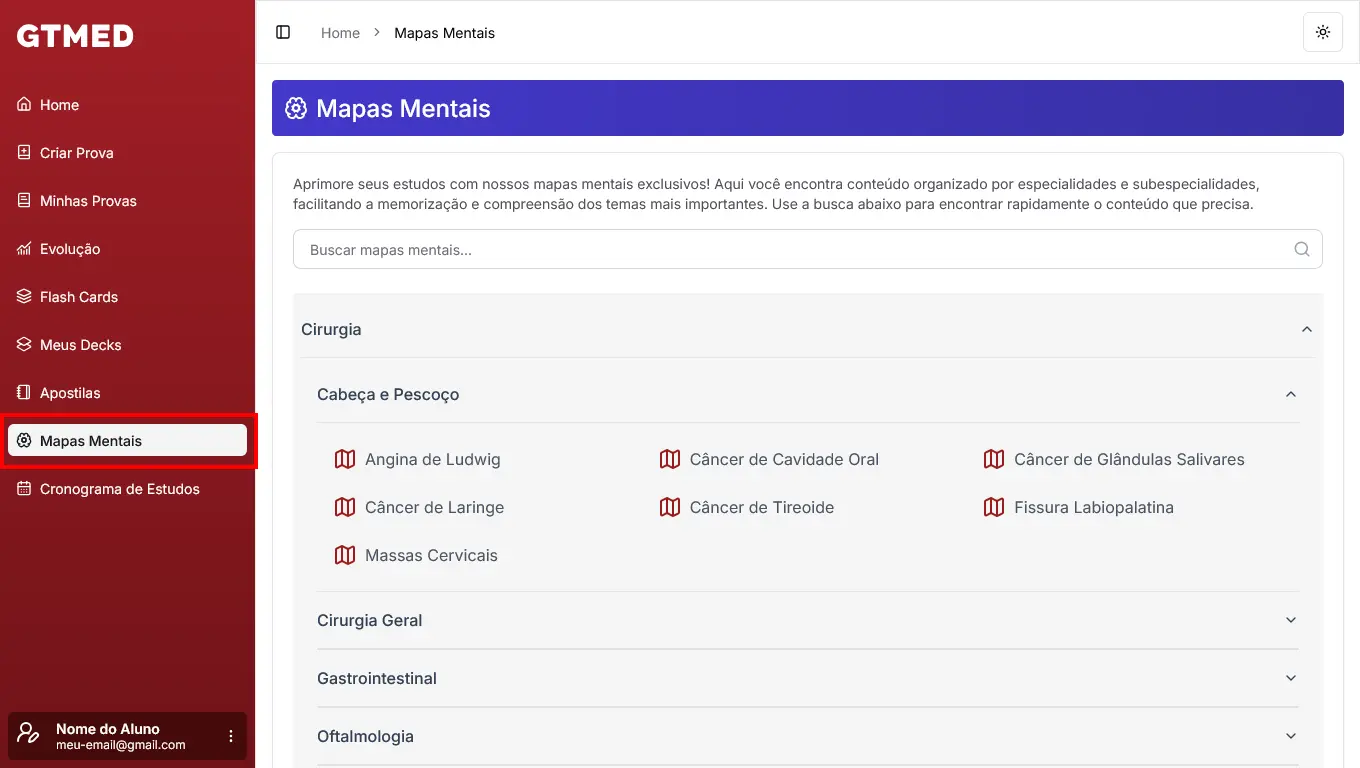Expand the Cirurgia Geral subsection
The image size is (1360, 768).
click(x=1290, y=621)
